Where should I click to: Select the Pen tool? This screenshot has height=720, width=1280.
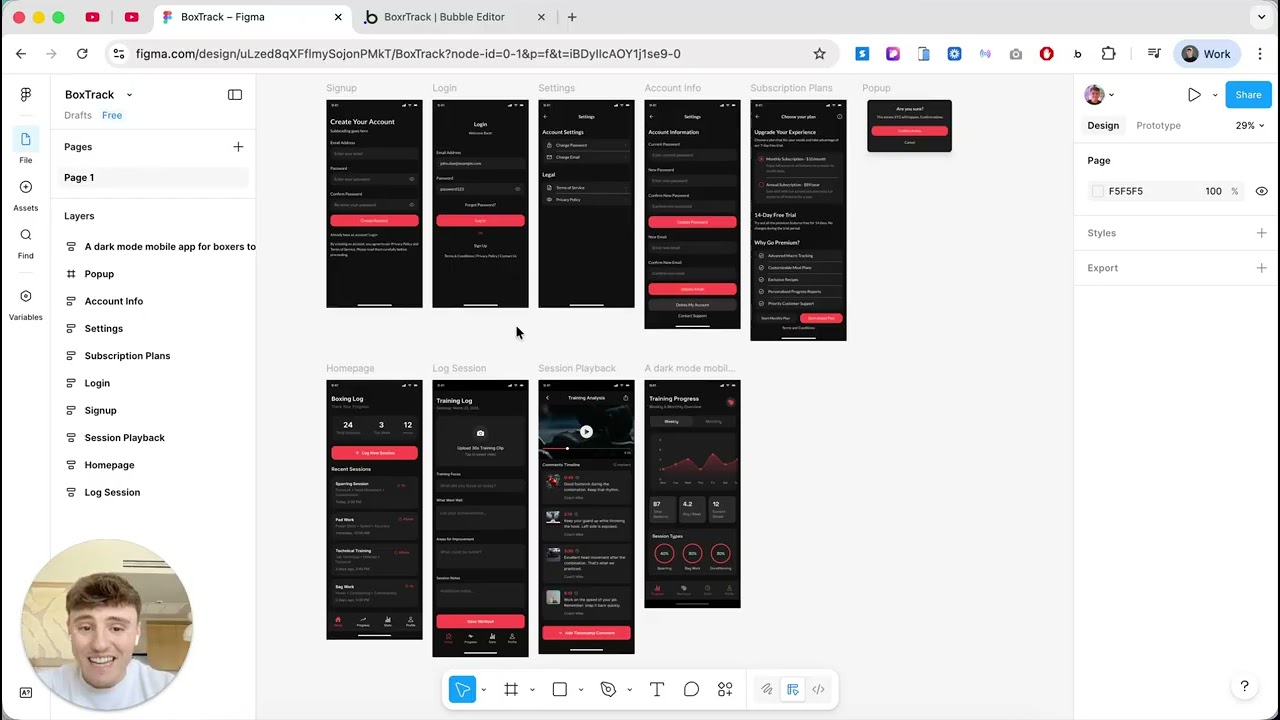[x=608, y=689]
